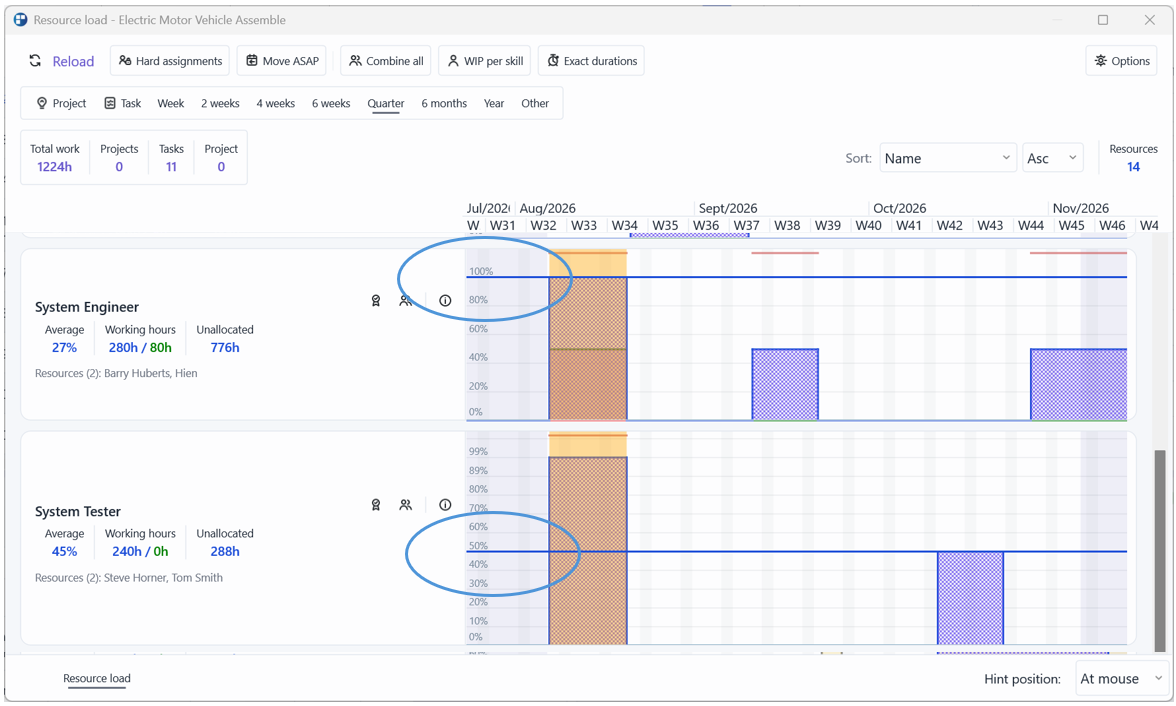Open the Hint position dropdown
The height and width of the screenshot is (706, 1176).
click(1122, 679)
